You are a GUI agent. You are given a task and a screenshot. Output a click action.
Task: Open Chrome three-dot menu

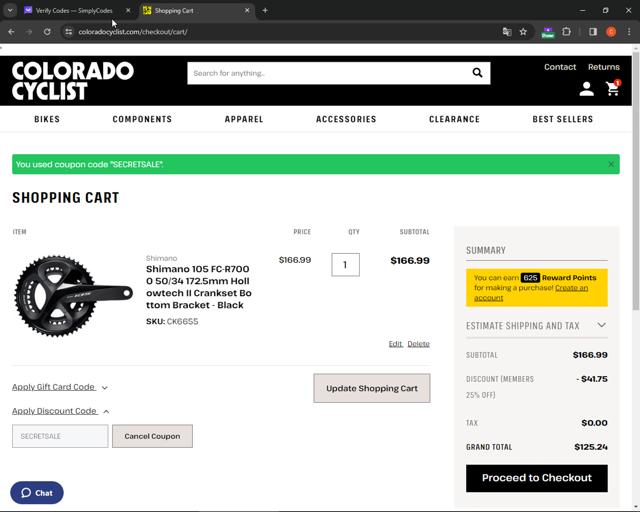coord(629,32)
